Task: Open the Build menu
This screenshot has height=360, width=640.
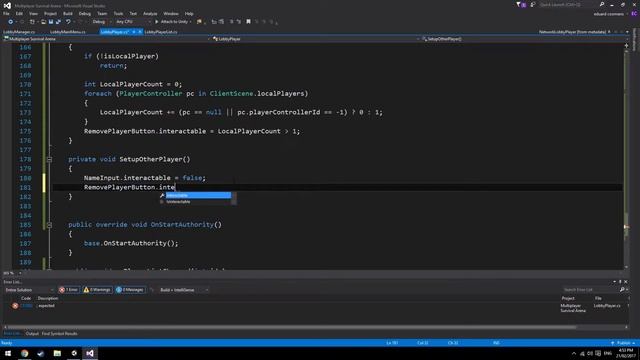Action: pyautogui.click(x=68, y=13)
